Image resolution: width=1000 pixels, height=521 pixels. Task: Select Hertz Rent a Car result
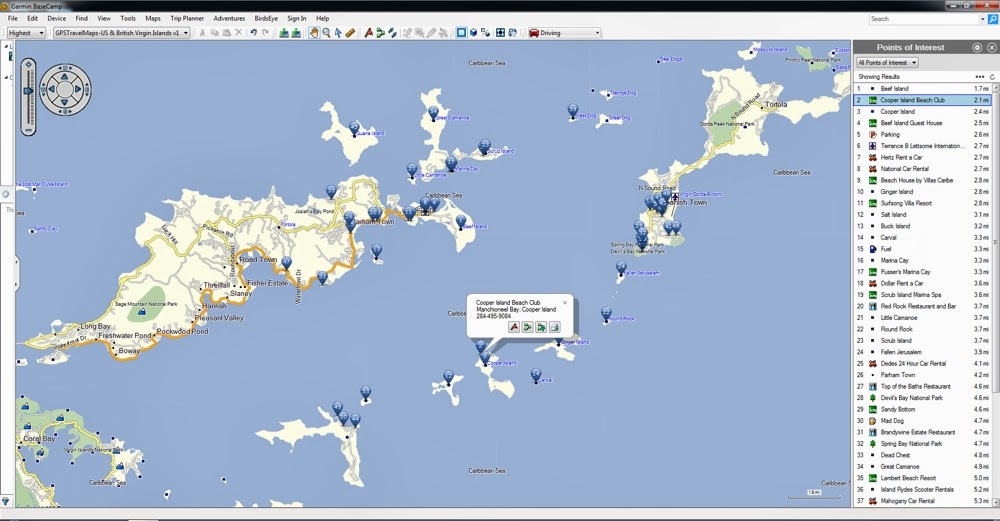click(922, 158)
